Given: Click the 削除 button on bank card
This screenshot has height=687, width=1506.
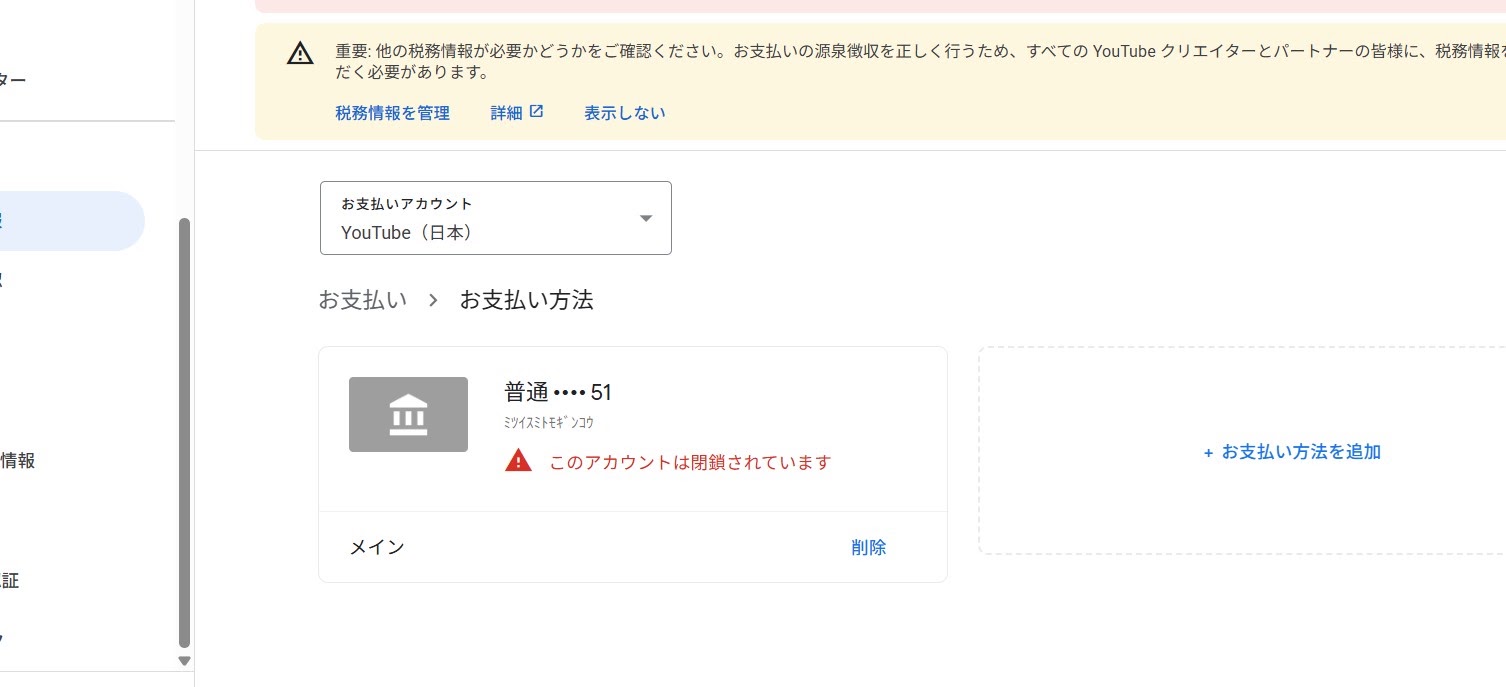Looking at the screenshot, I should (x=869, y=547).
